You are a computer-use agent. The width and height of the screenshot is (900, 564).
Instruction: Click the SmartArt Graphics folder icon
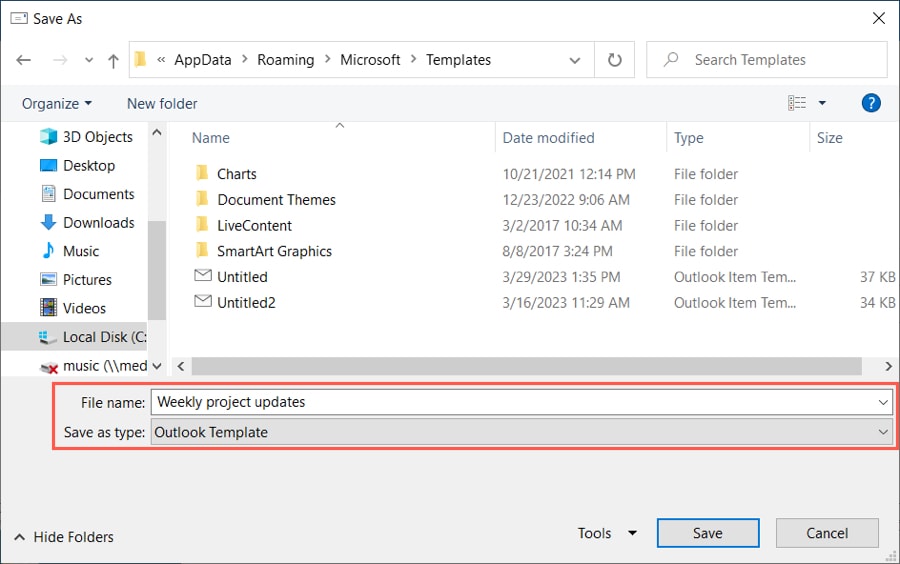202,250
